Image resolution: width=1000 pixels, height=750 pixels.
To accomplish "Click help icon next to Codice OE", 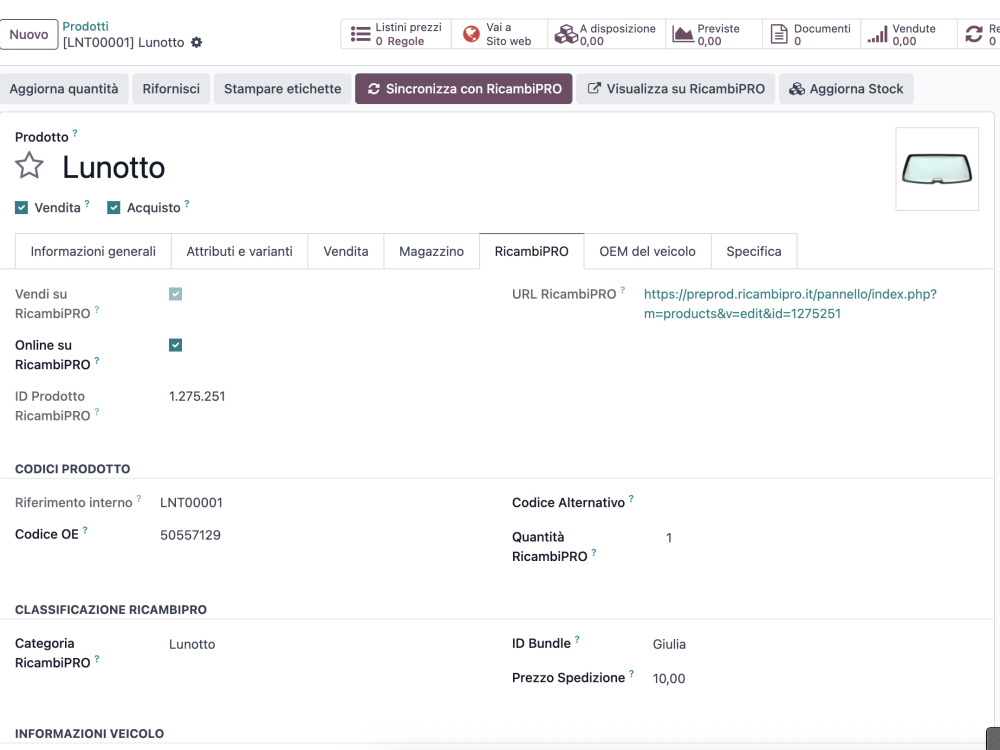I will tap(85, 531).
